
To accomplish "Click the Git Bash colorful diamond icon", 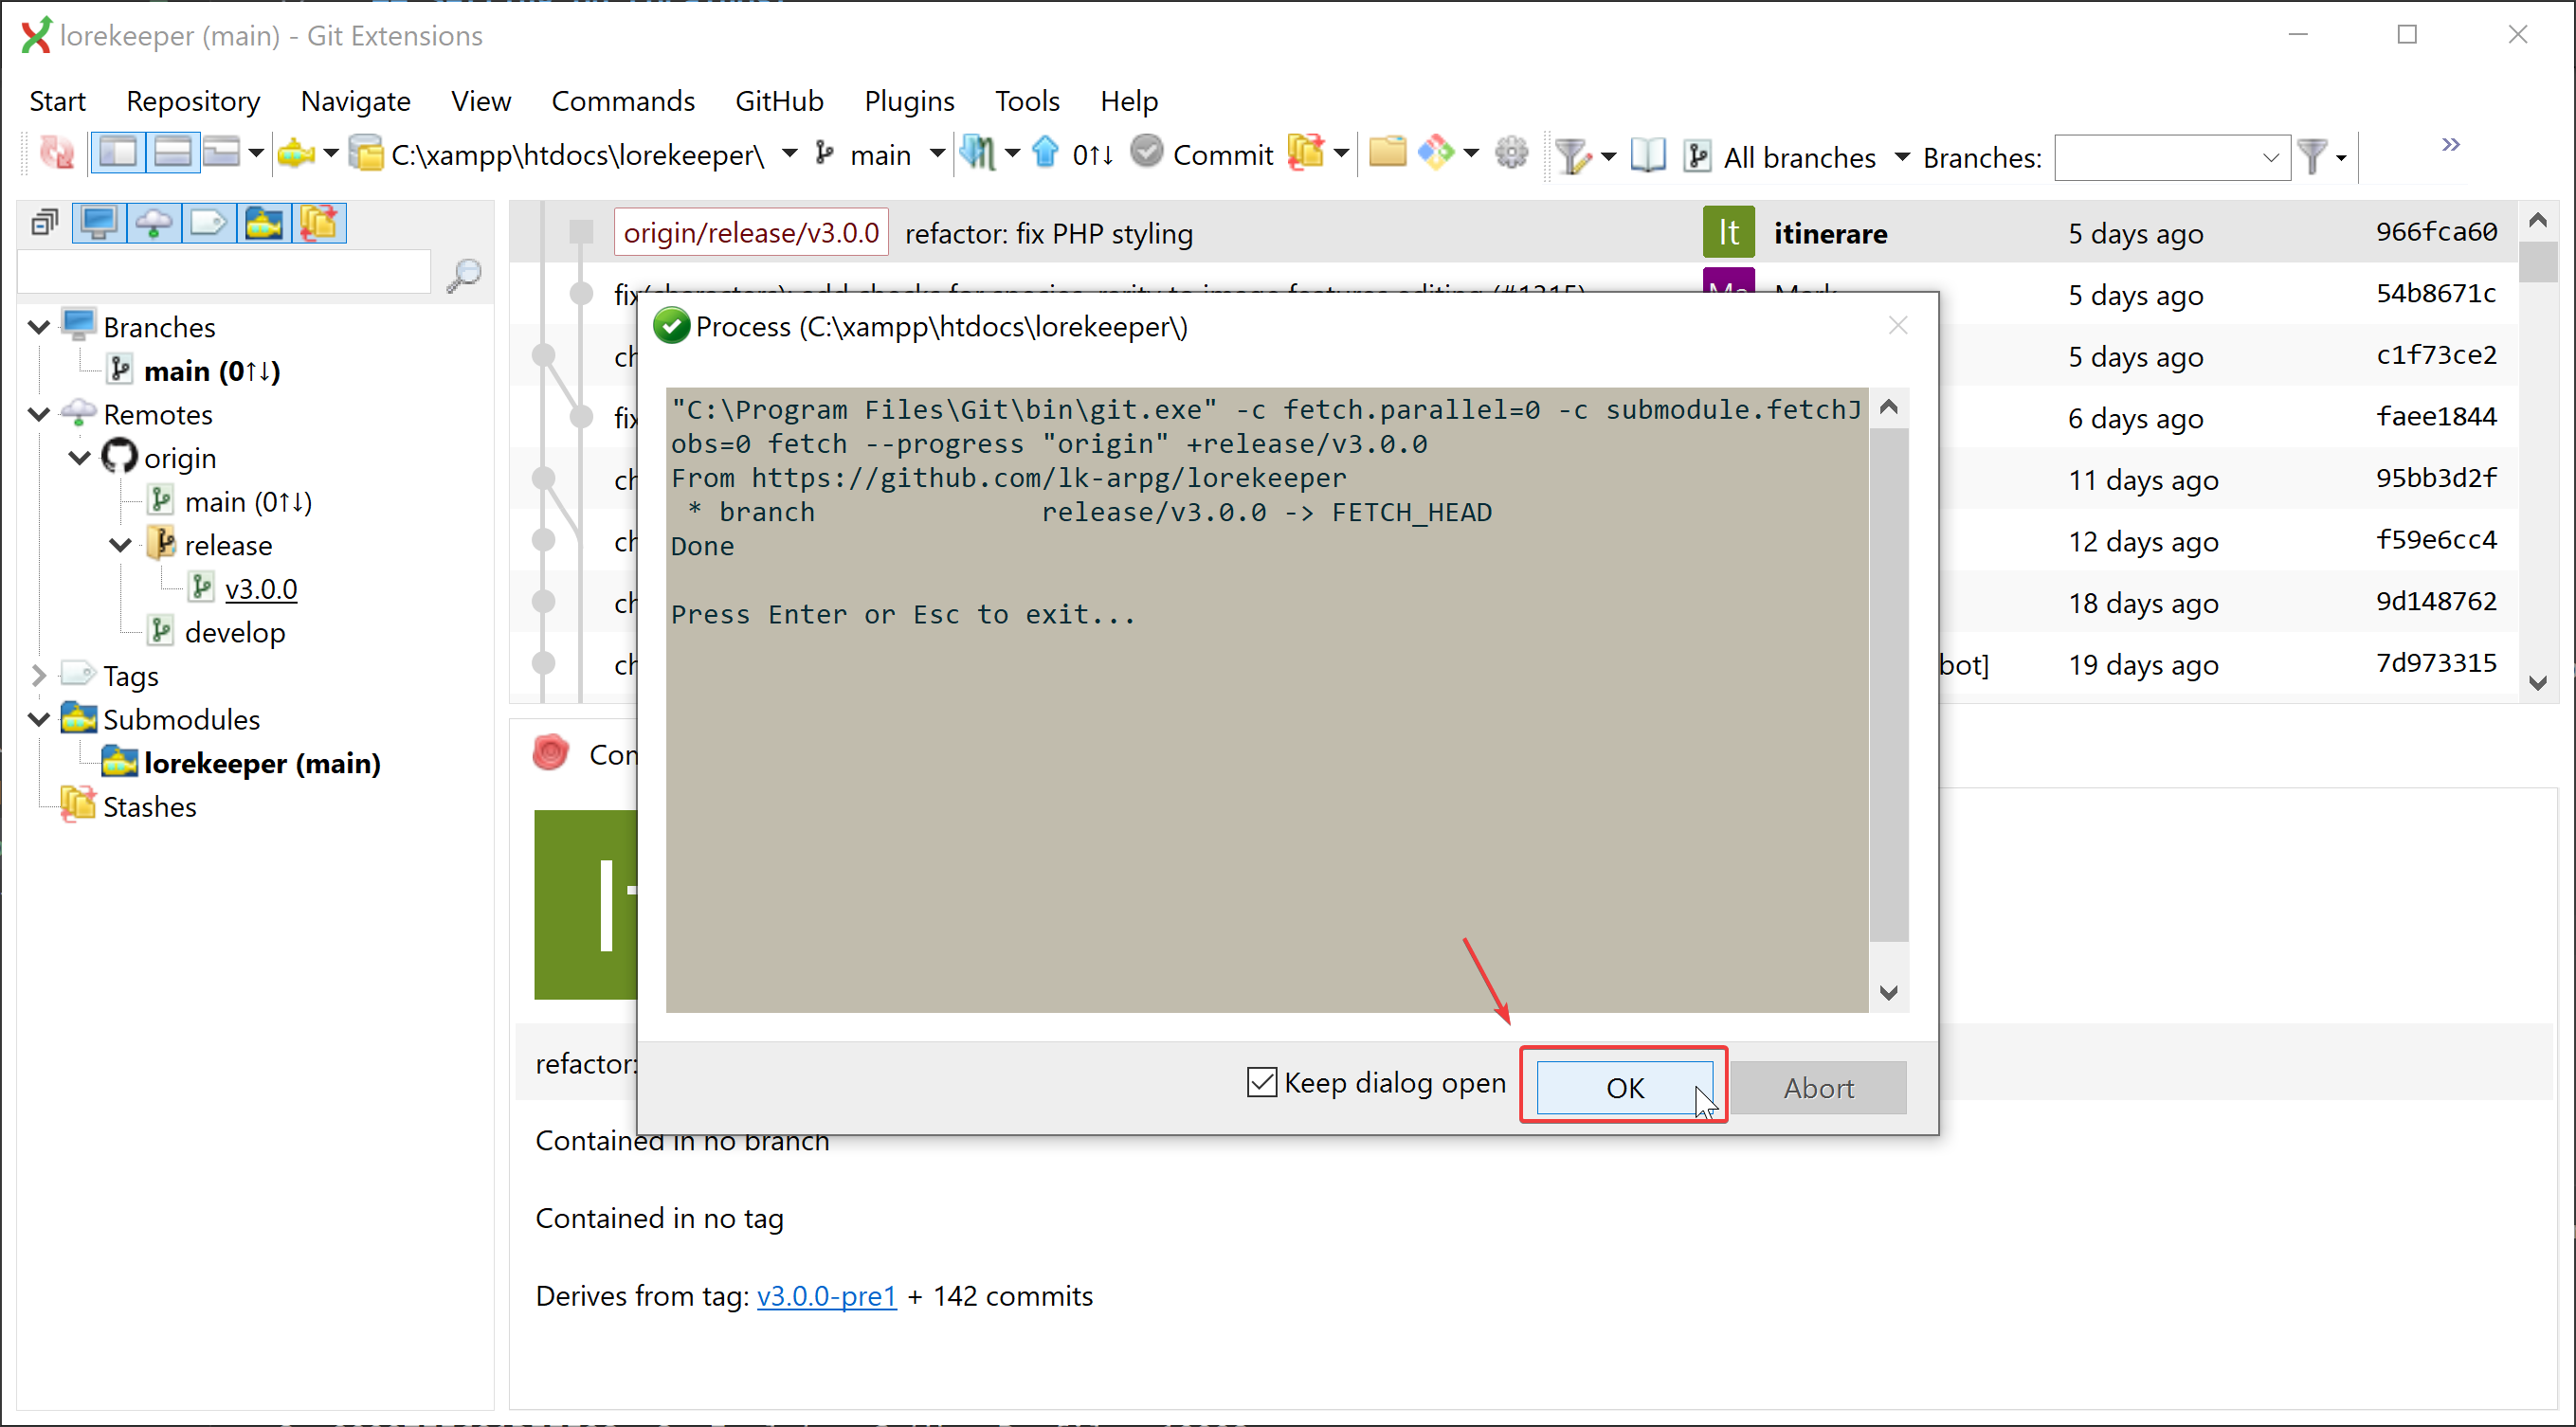I will 1436,153.
